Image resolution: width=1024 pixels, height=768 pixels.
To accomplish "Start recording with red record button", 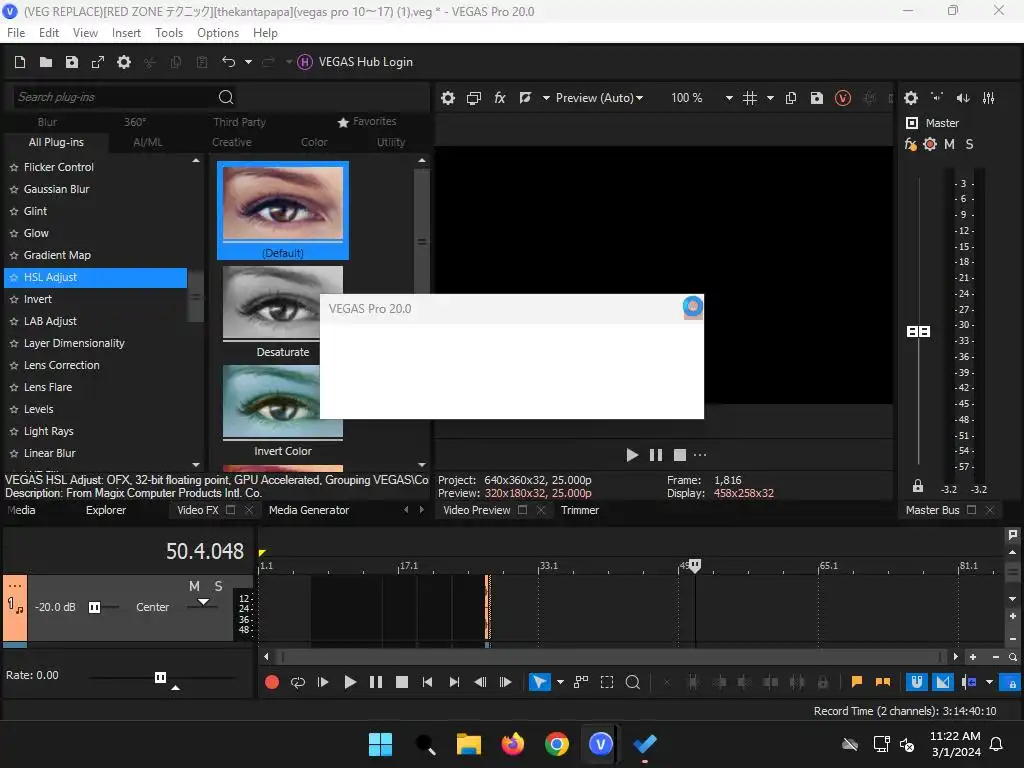I will click(272, 682).
